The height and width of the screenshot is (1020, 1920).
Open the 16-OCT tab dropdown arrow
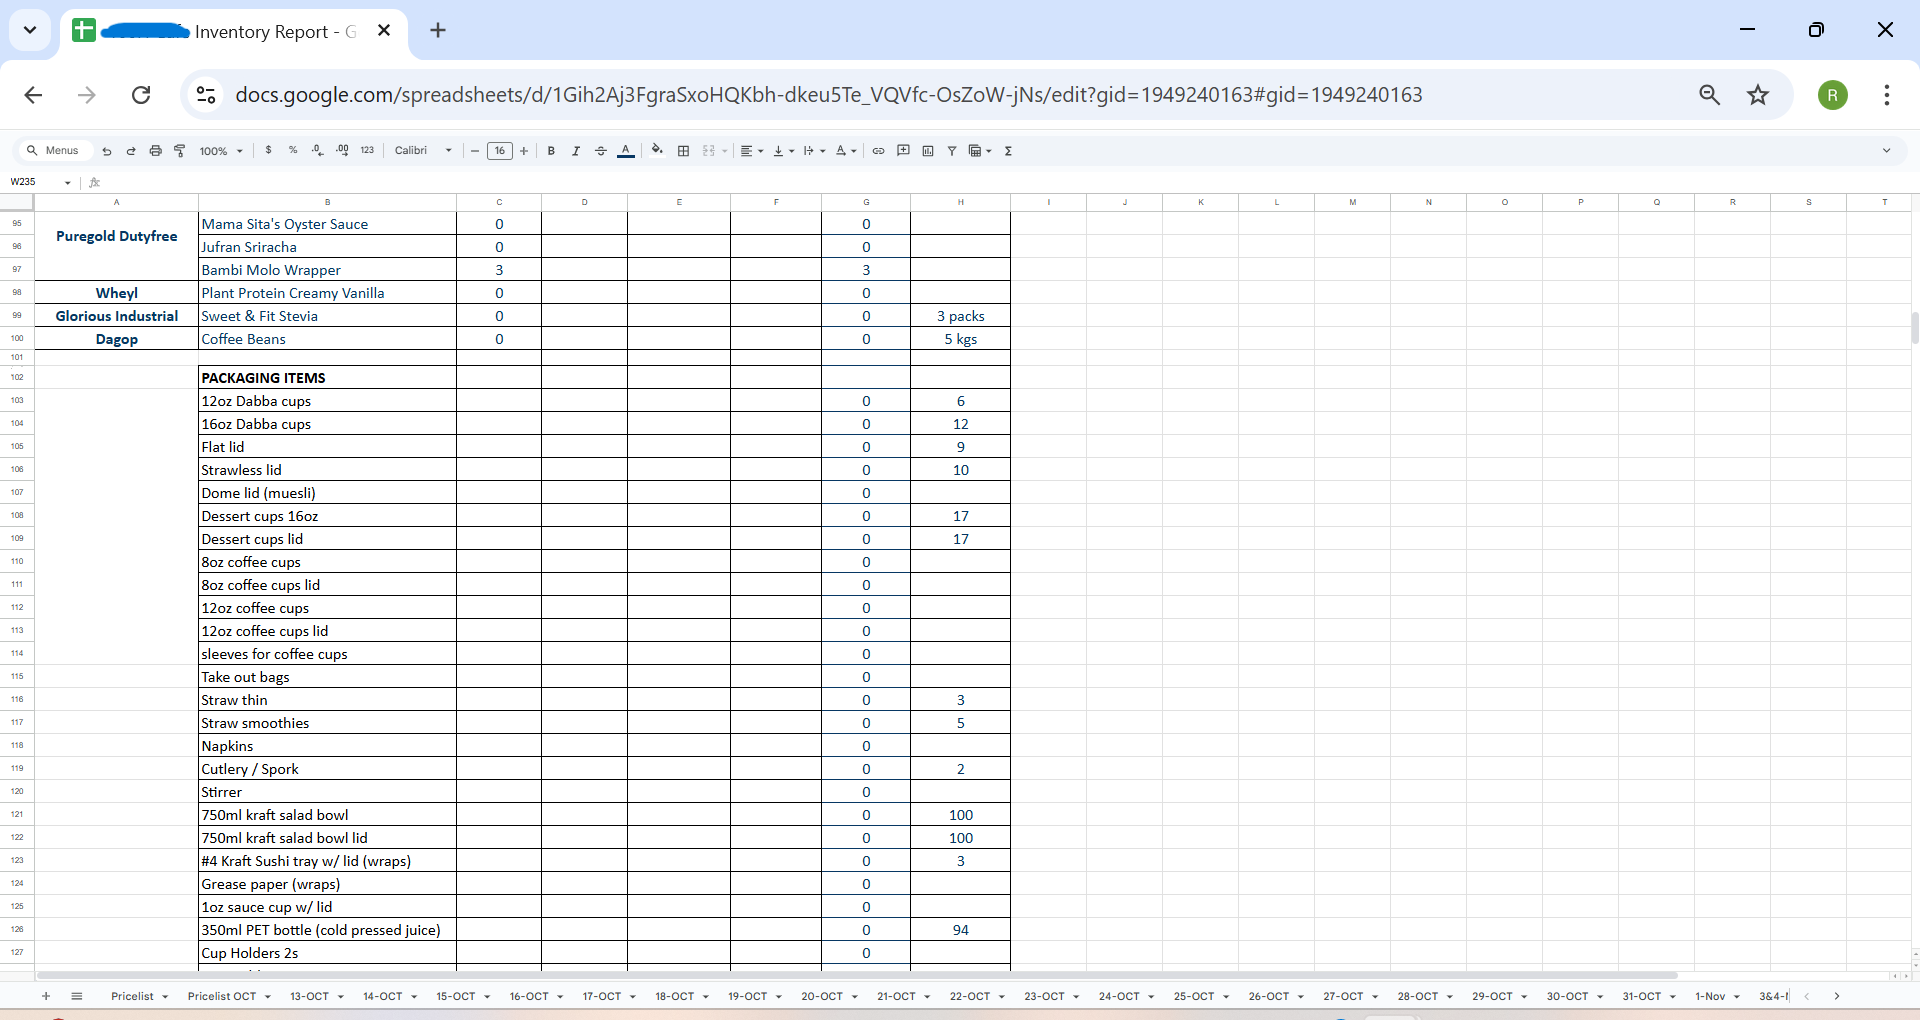coord(560,997)
